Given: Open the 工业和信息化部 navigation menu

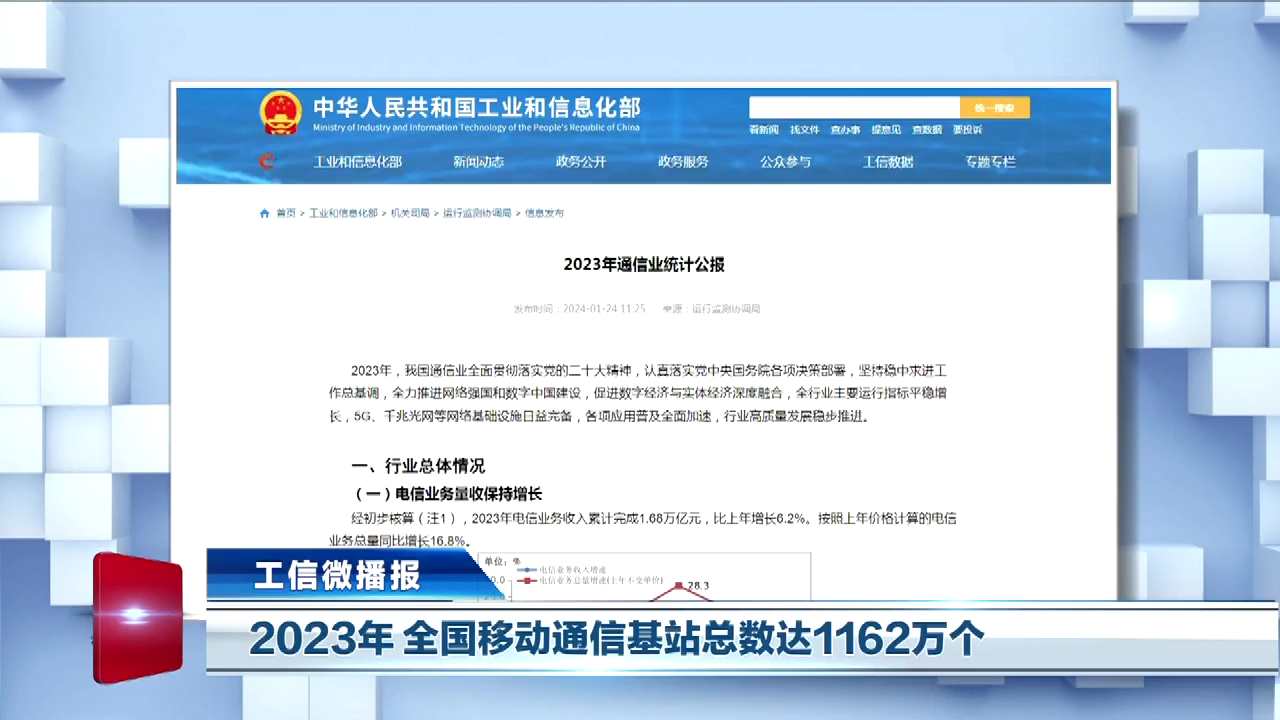Looking at the screenshot, I should [x=357, y=162].
